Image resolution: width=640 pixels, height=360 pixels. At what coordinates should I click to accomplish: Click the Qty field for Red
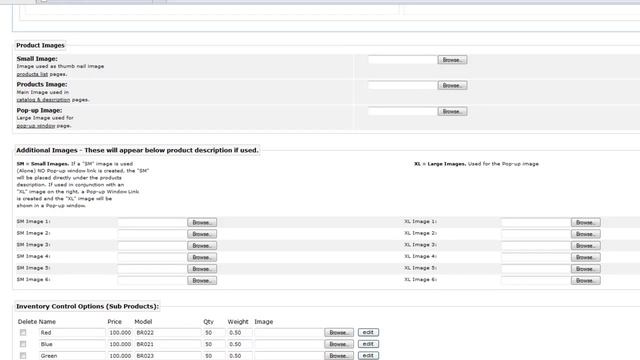tap(214, 333)
